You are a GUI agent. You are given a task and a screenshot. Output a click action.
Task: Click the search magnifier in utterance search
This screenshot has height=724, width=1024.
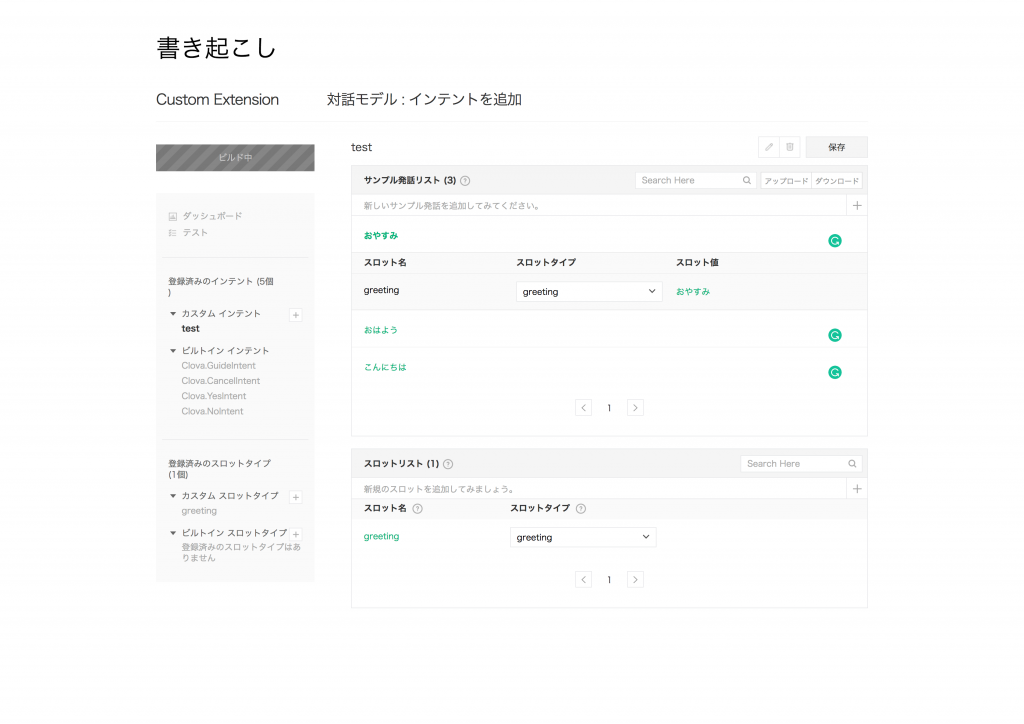tap(746, 180)
